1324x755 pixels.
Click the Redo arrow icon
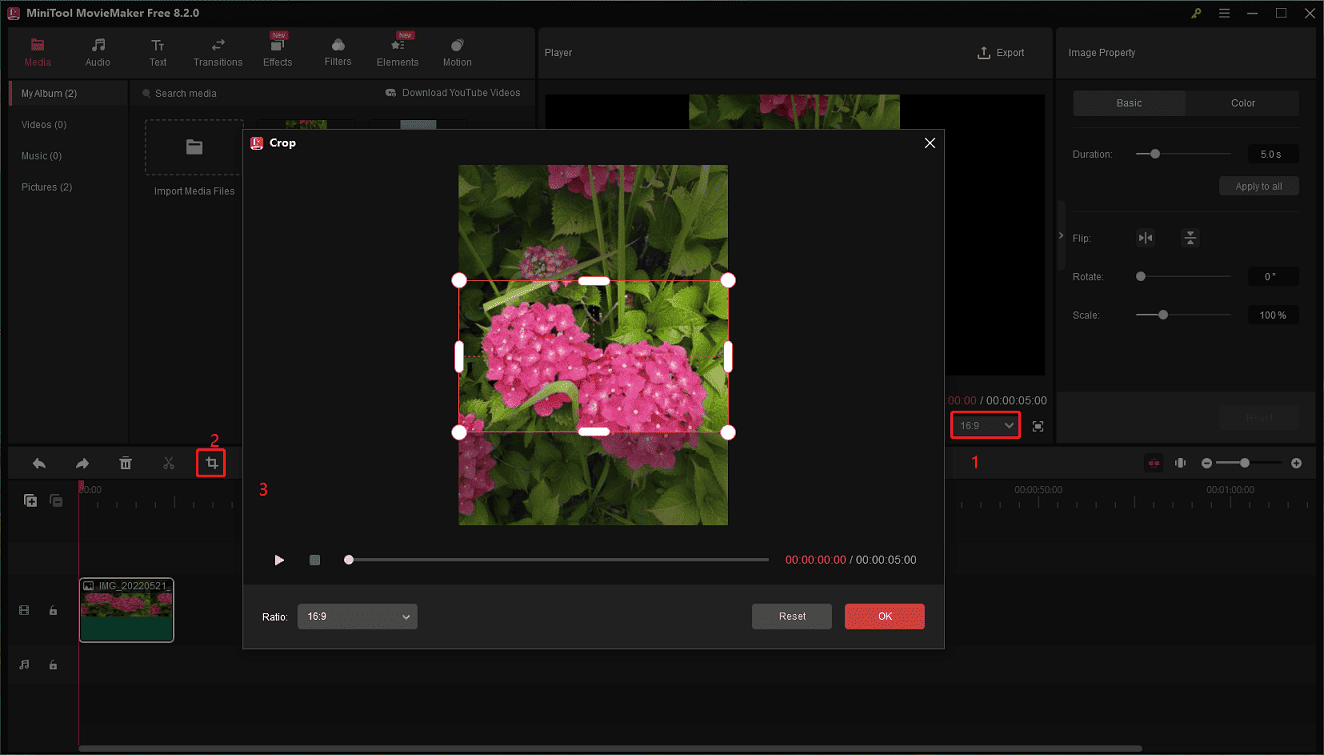(82, 463)
